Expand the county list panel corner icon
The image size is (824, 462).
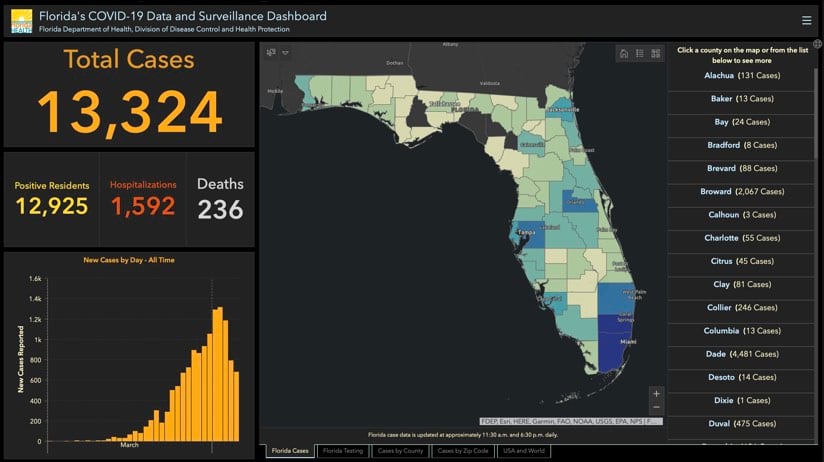click(818, 44)
